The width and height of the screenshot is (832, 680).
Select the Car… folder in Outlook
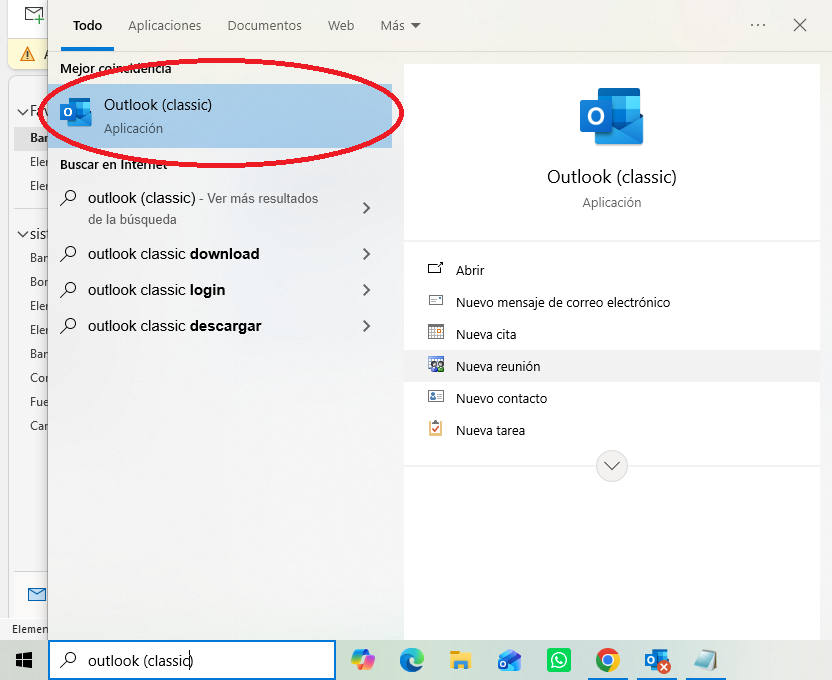(38, 425)
